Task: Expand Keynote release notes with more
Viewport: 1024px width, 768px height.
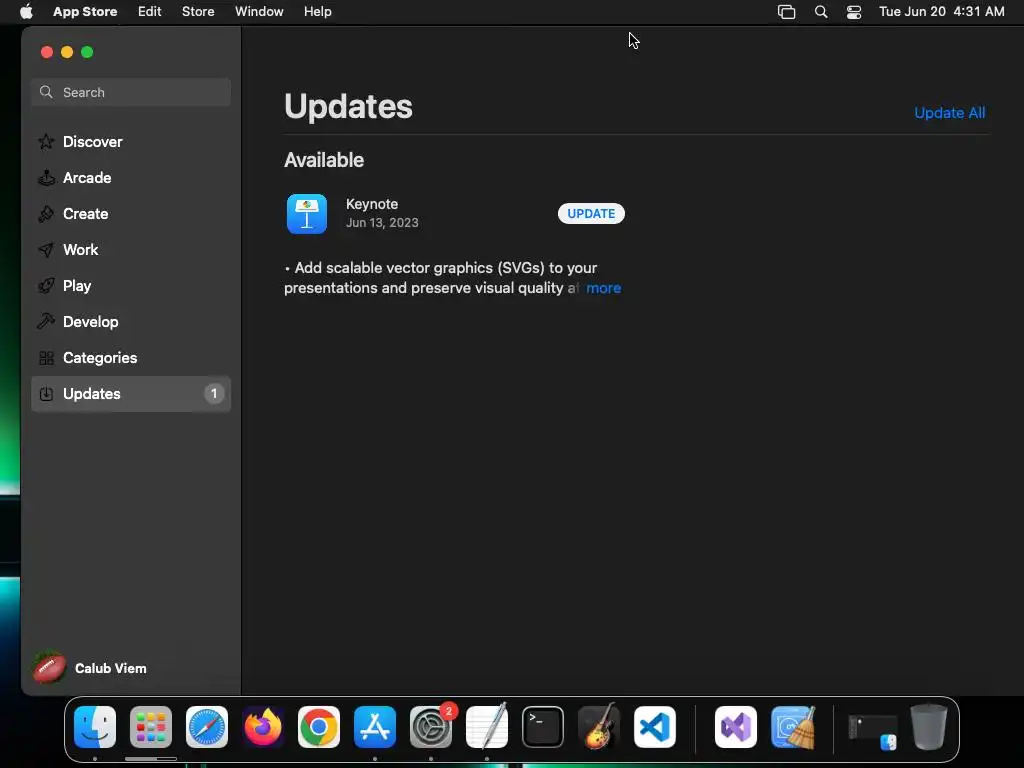Action: [603, 288]
